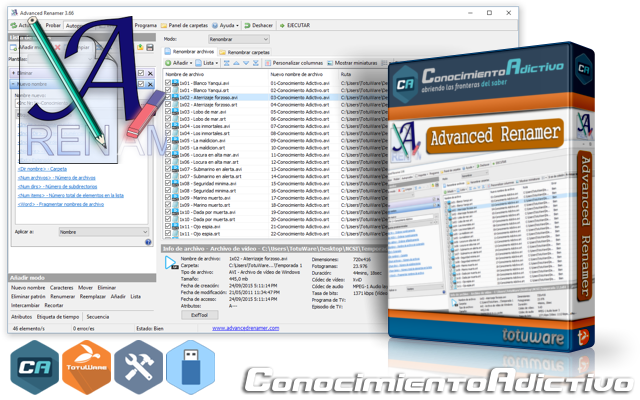Click the Ayuda help globe icon
Viewport: 640px width, 400px height.
click(x=215, y=25)
